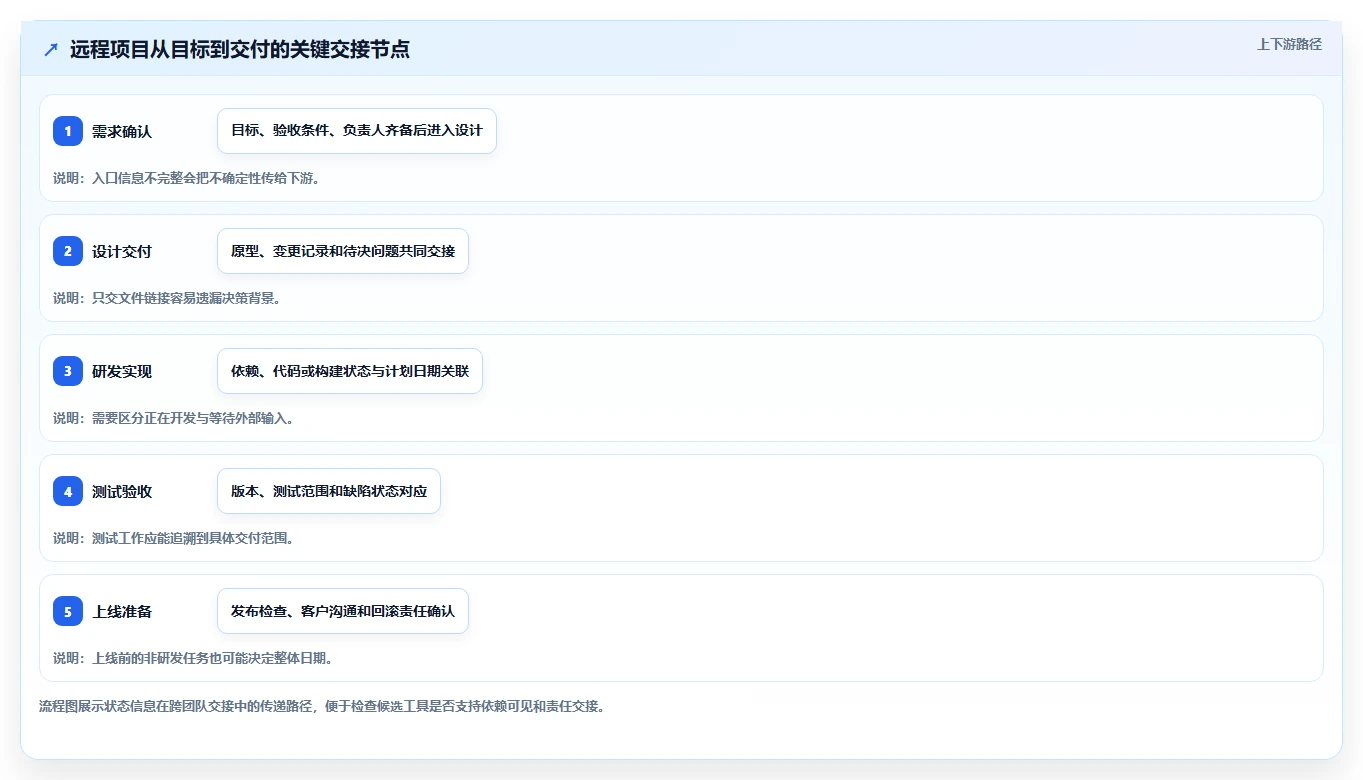Click the note 上线前的非研发任务也可能决定整体日期
The width and height of the screenshot is (1363, 780).
coord(193,658)
